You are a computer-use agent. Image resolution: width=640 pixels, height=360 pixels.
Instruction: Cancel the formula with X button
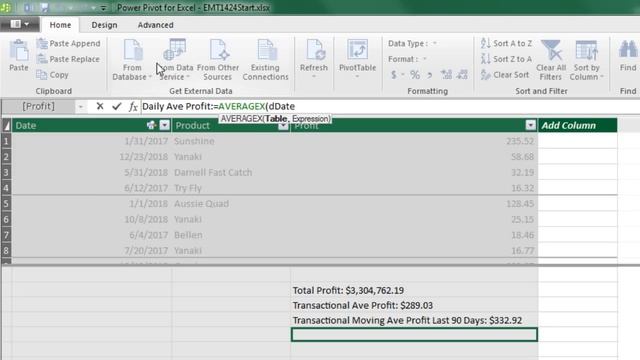[100, 107]
